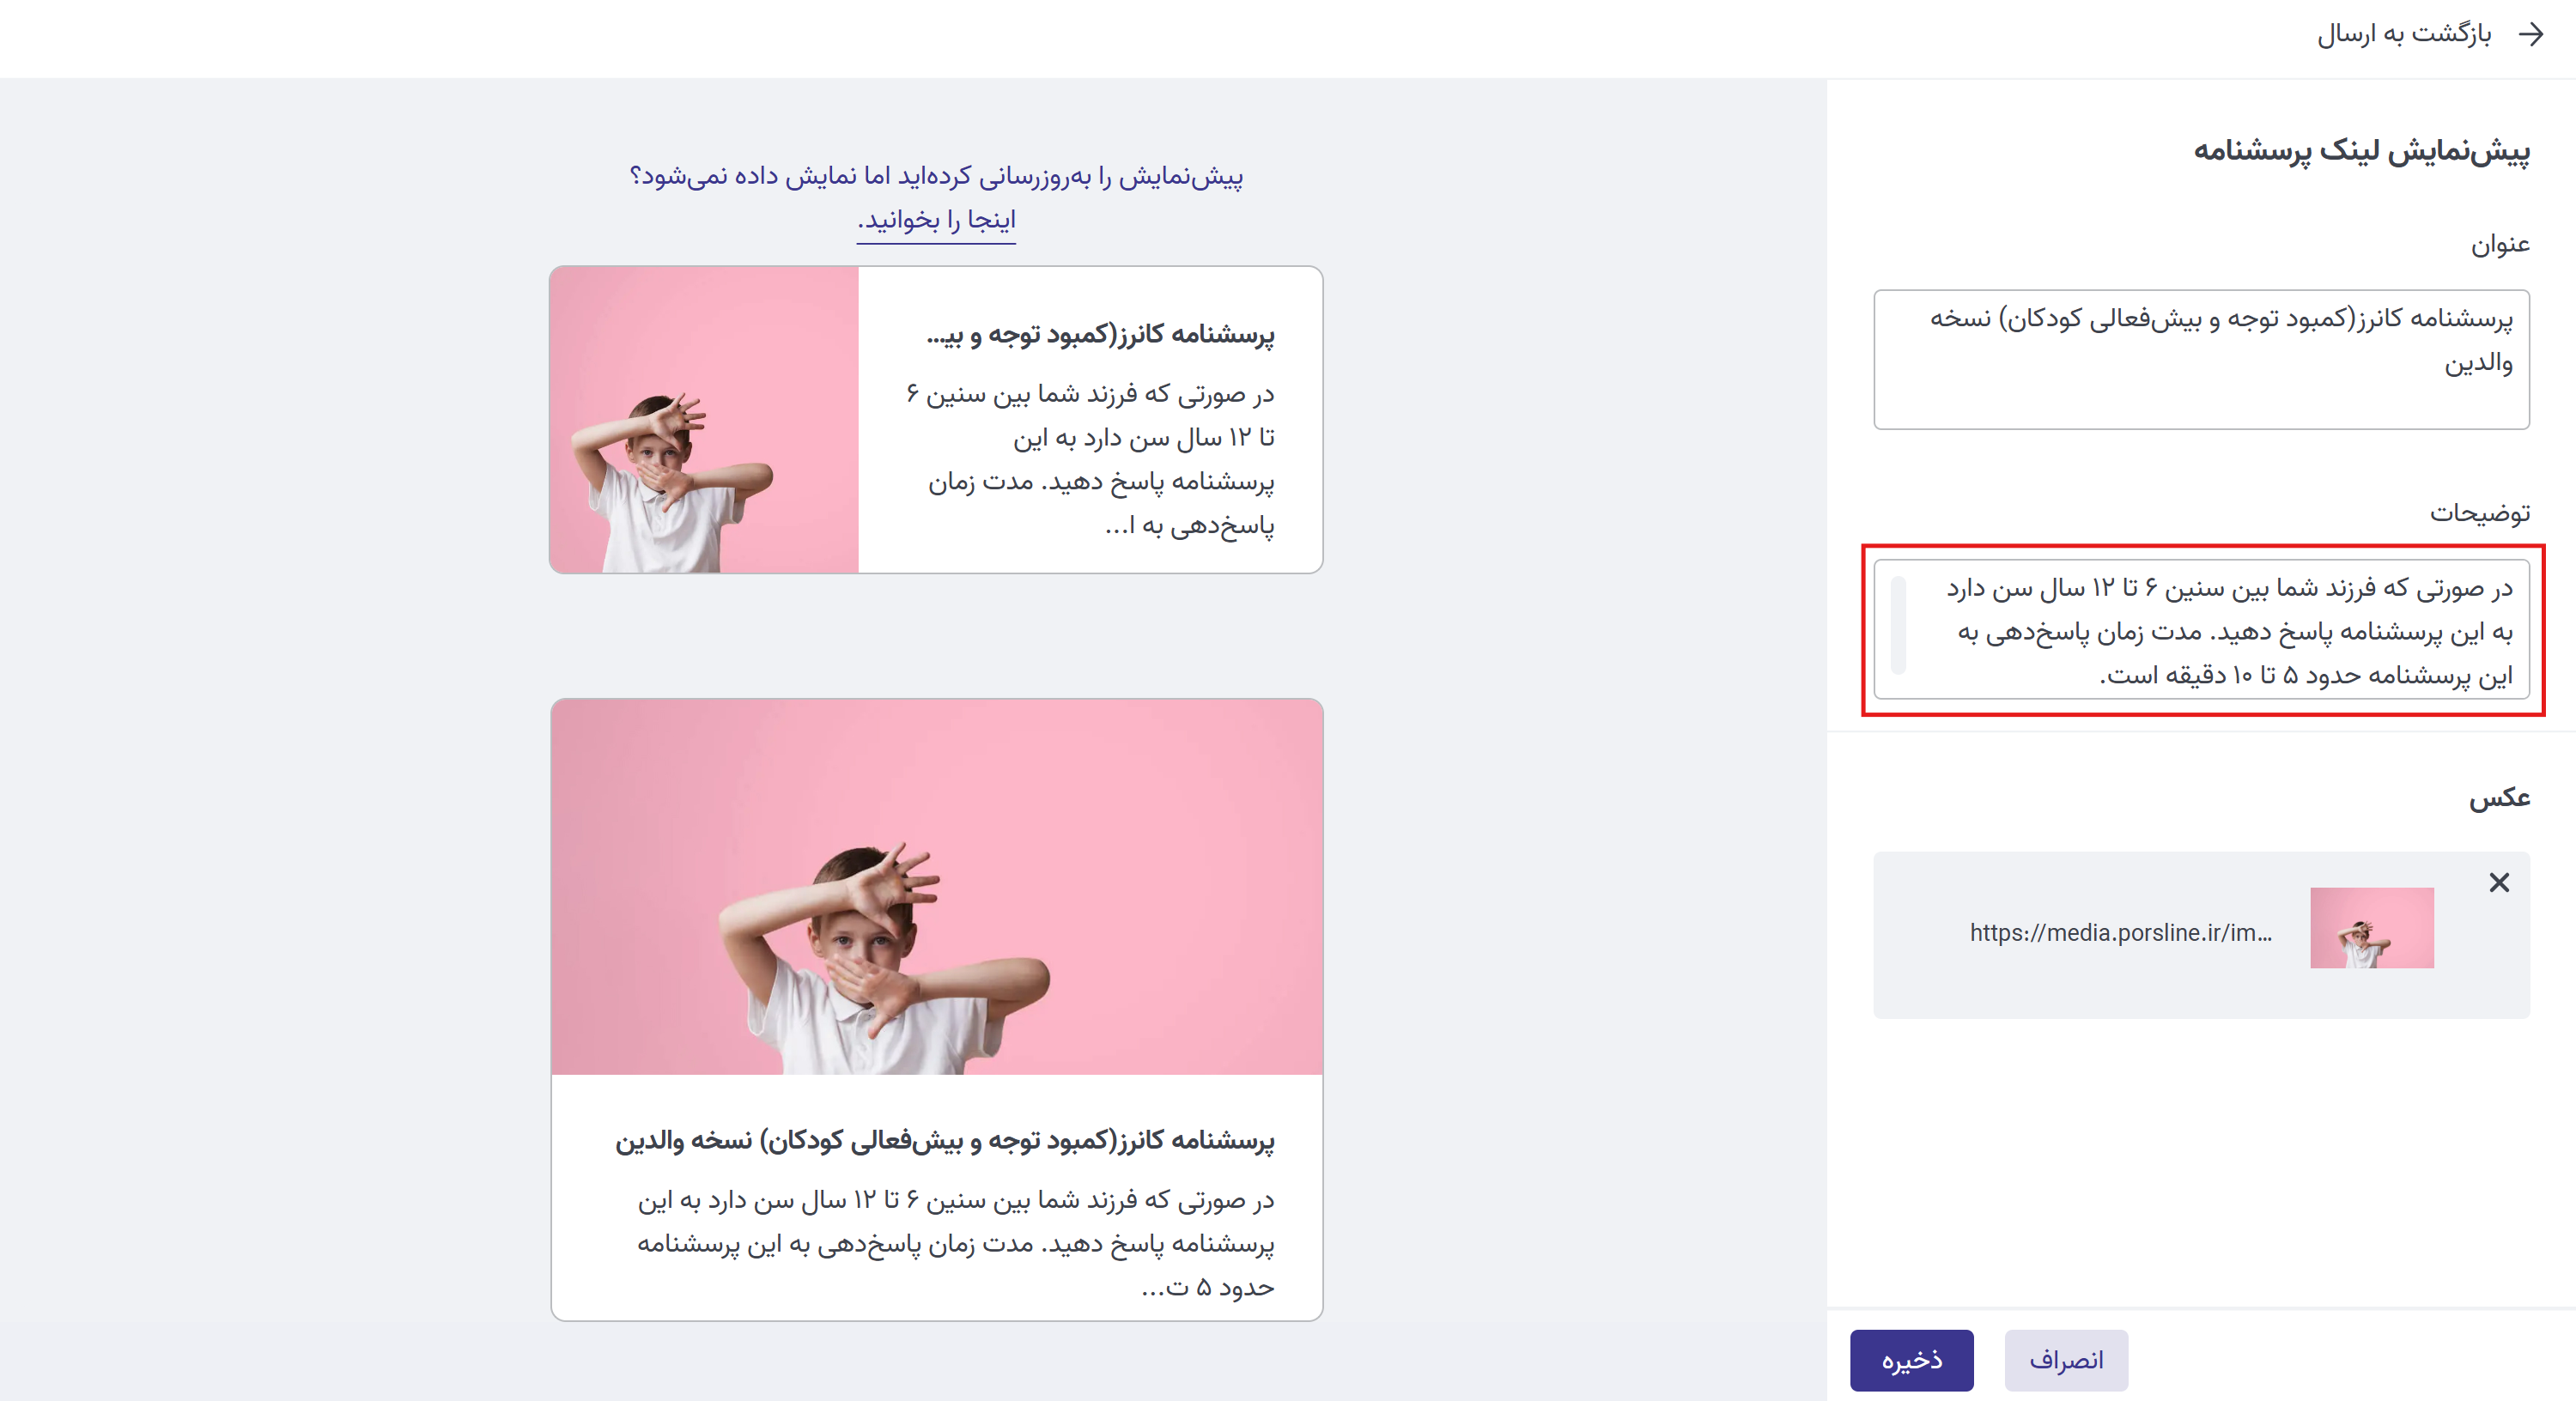Click the small preview card image

pos(704,420)
